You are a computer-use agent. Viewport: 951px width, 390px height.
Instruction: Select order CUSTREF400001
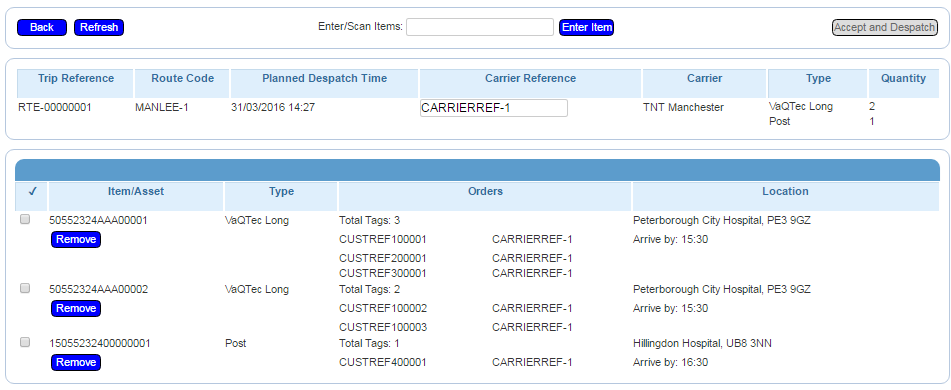(x=383, y=362)
